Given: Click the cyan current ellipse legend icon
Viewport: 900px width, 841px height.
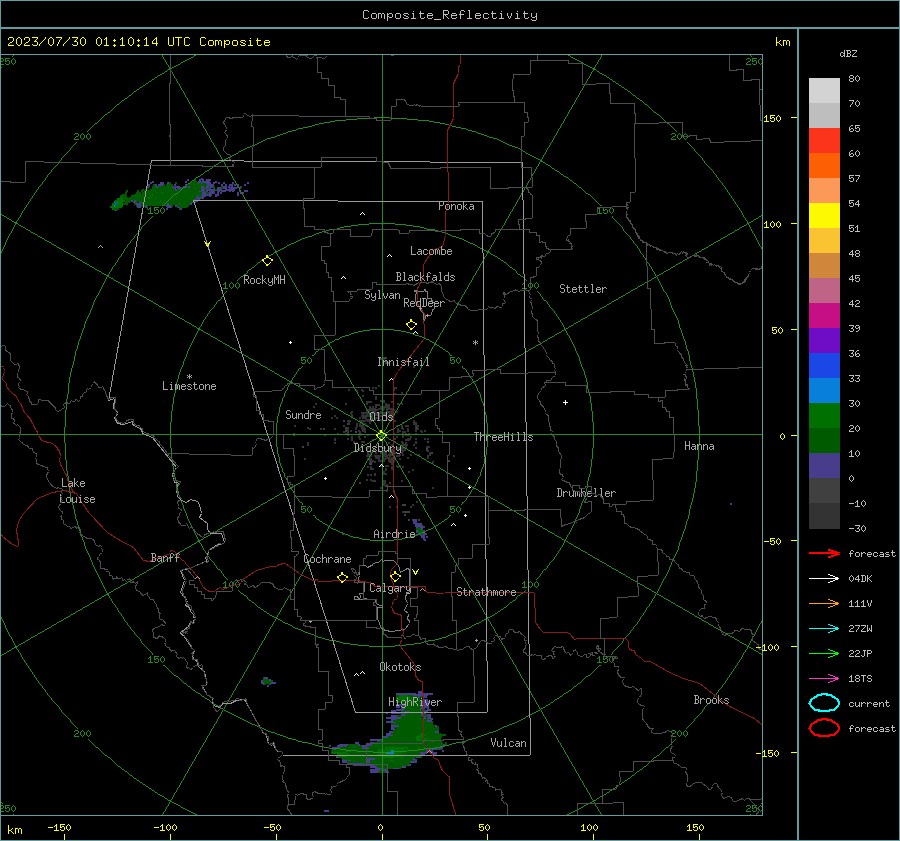Looking at the screenshot, I should coord(824,703).
